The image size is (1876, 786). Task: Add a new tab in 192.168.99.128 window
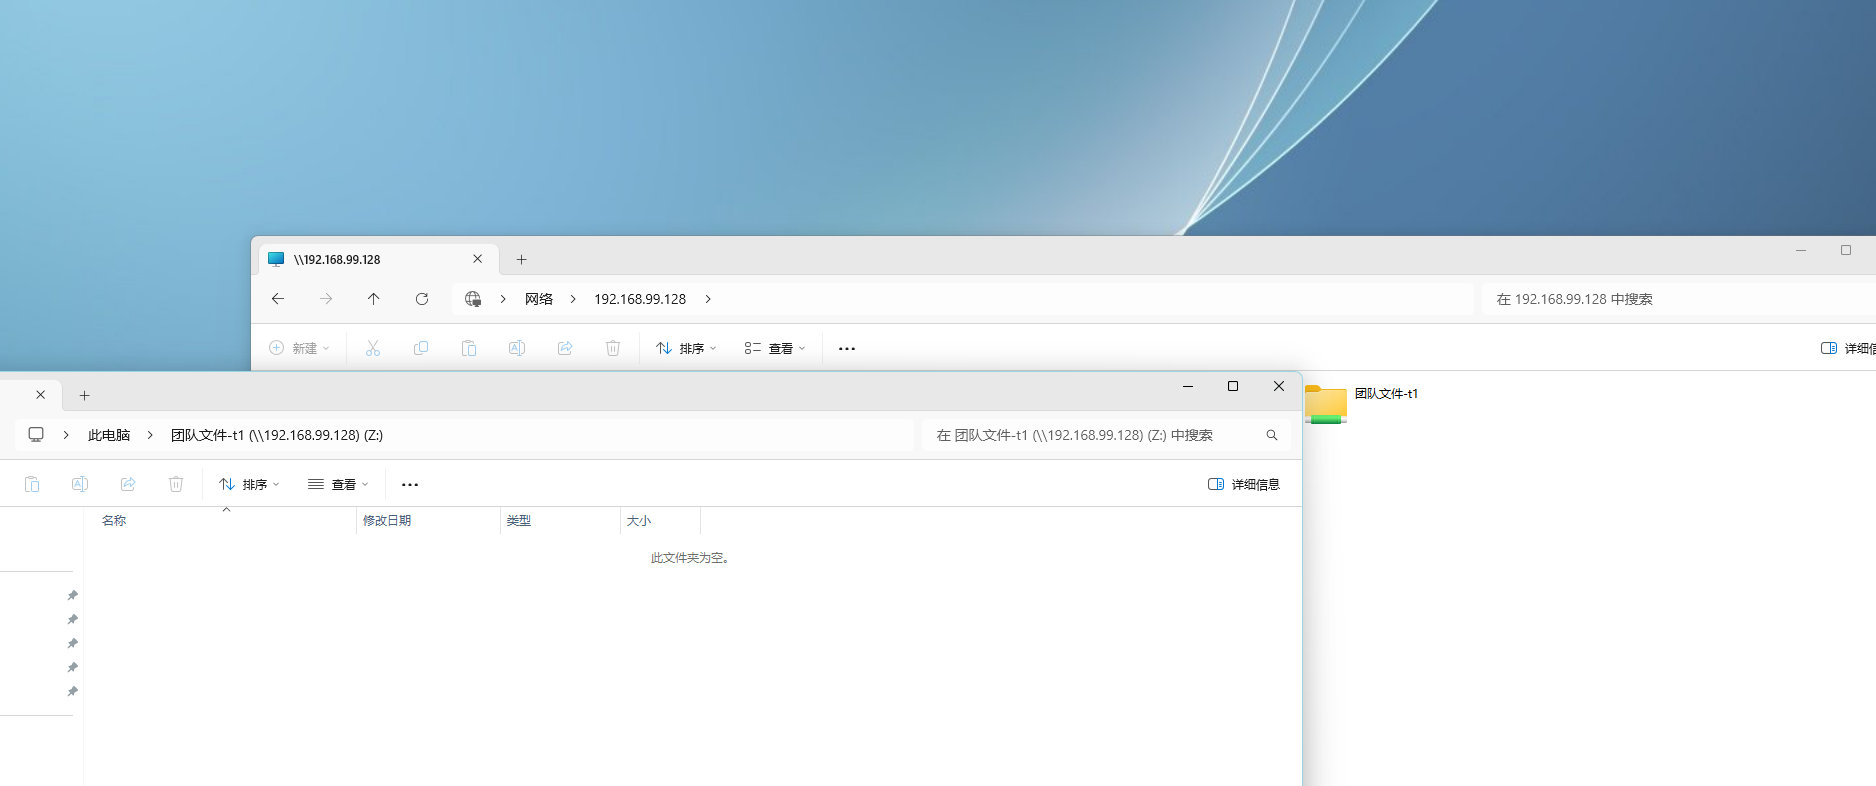tap(521, 260)
